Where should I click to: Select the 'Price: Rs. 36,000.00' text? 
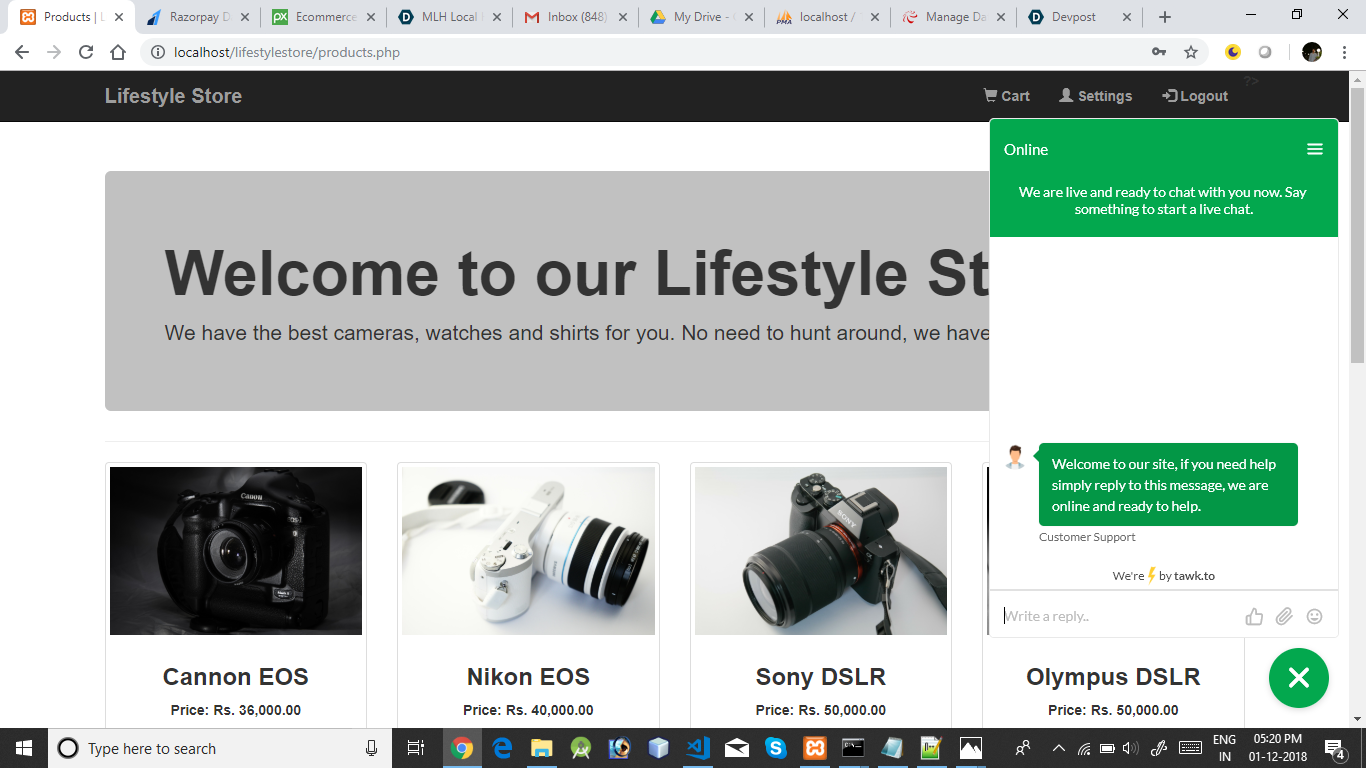pyautogui.click(x=236, y=710)
